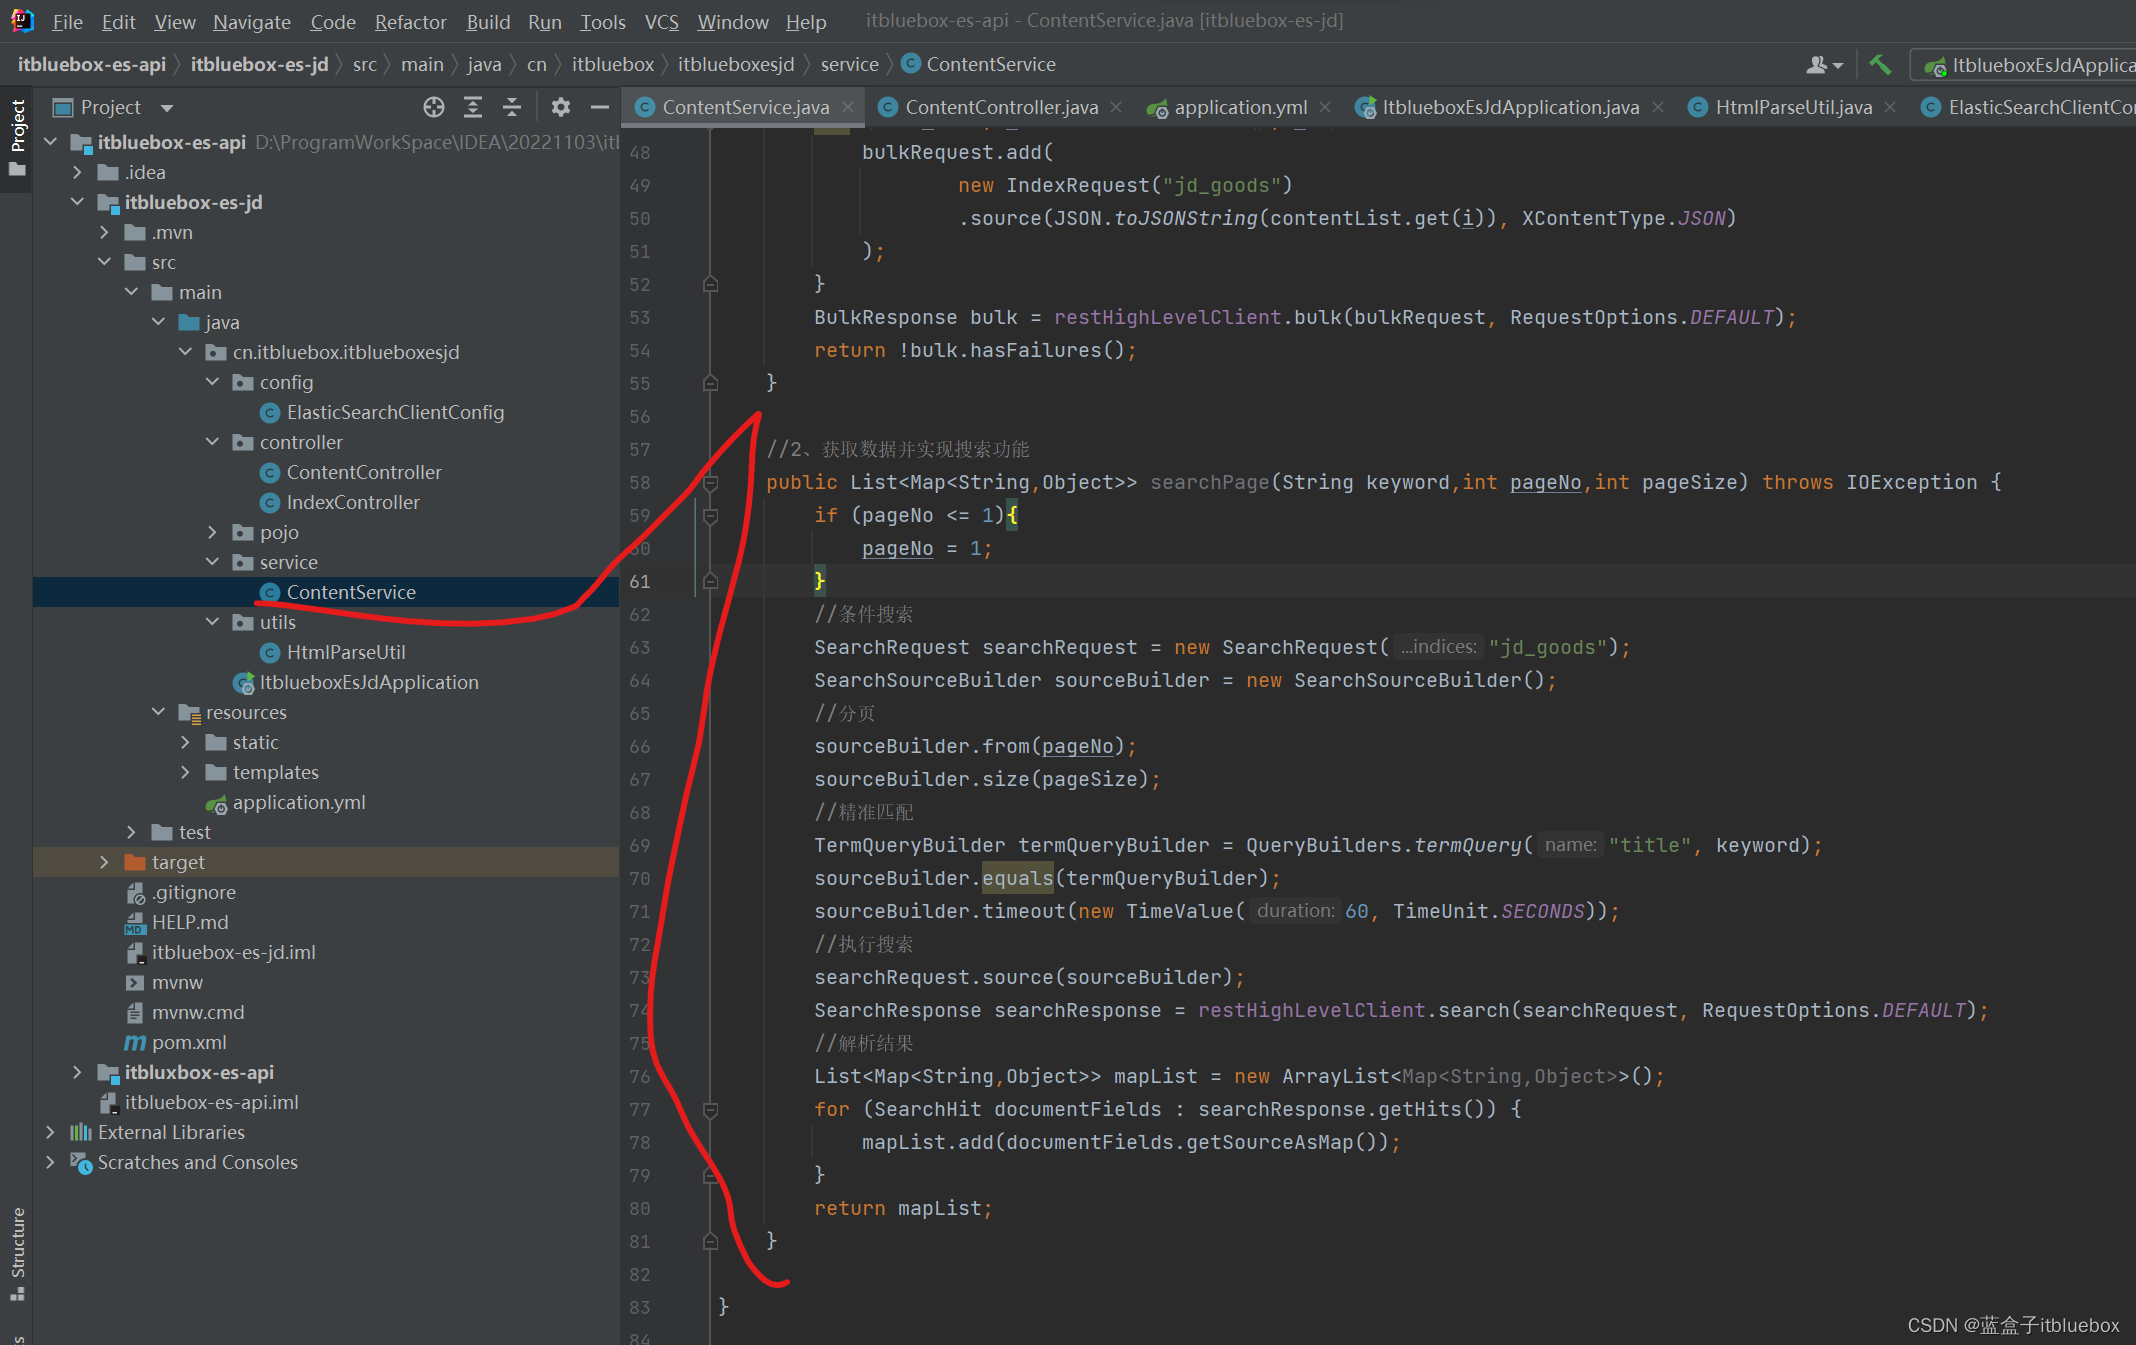Select mvnw.cmd file in tree
The height and width of the screenshot is (1345, 2136).
(198, 1012)
